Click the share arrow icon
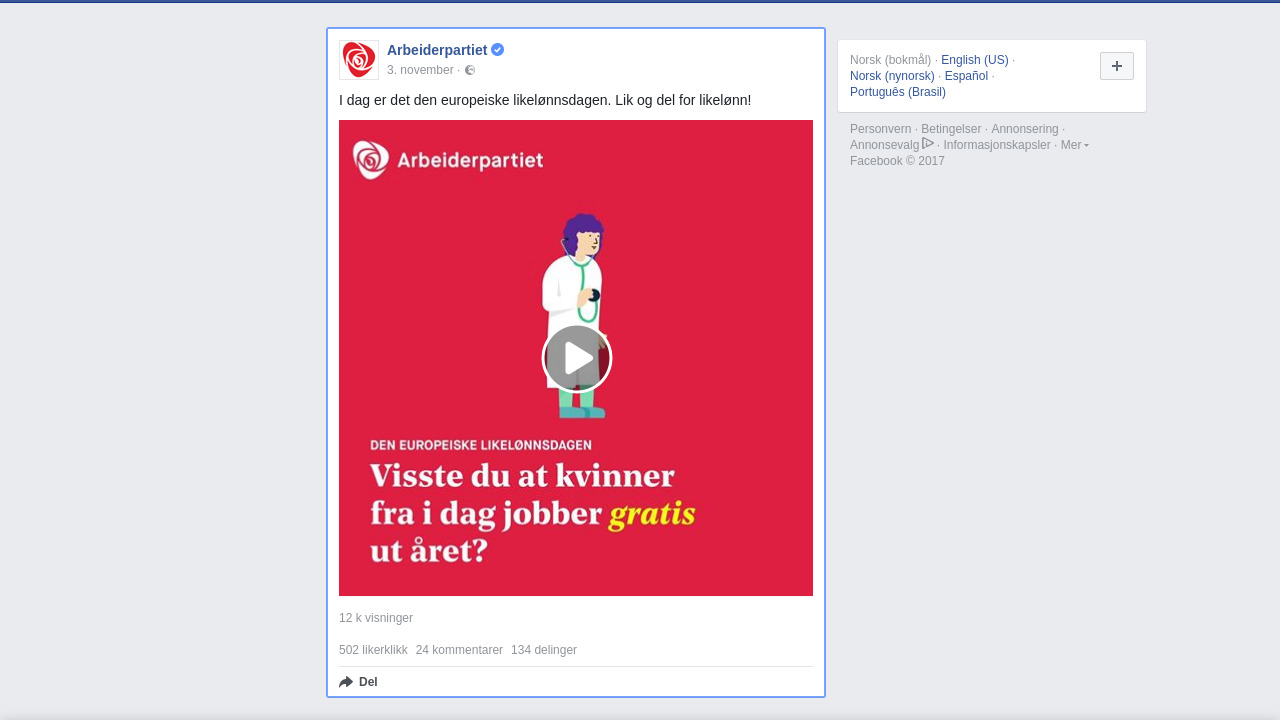1280x720 pixels. point(346,682)
